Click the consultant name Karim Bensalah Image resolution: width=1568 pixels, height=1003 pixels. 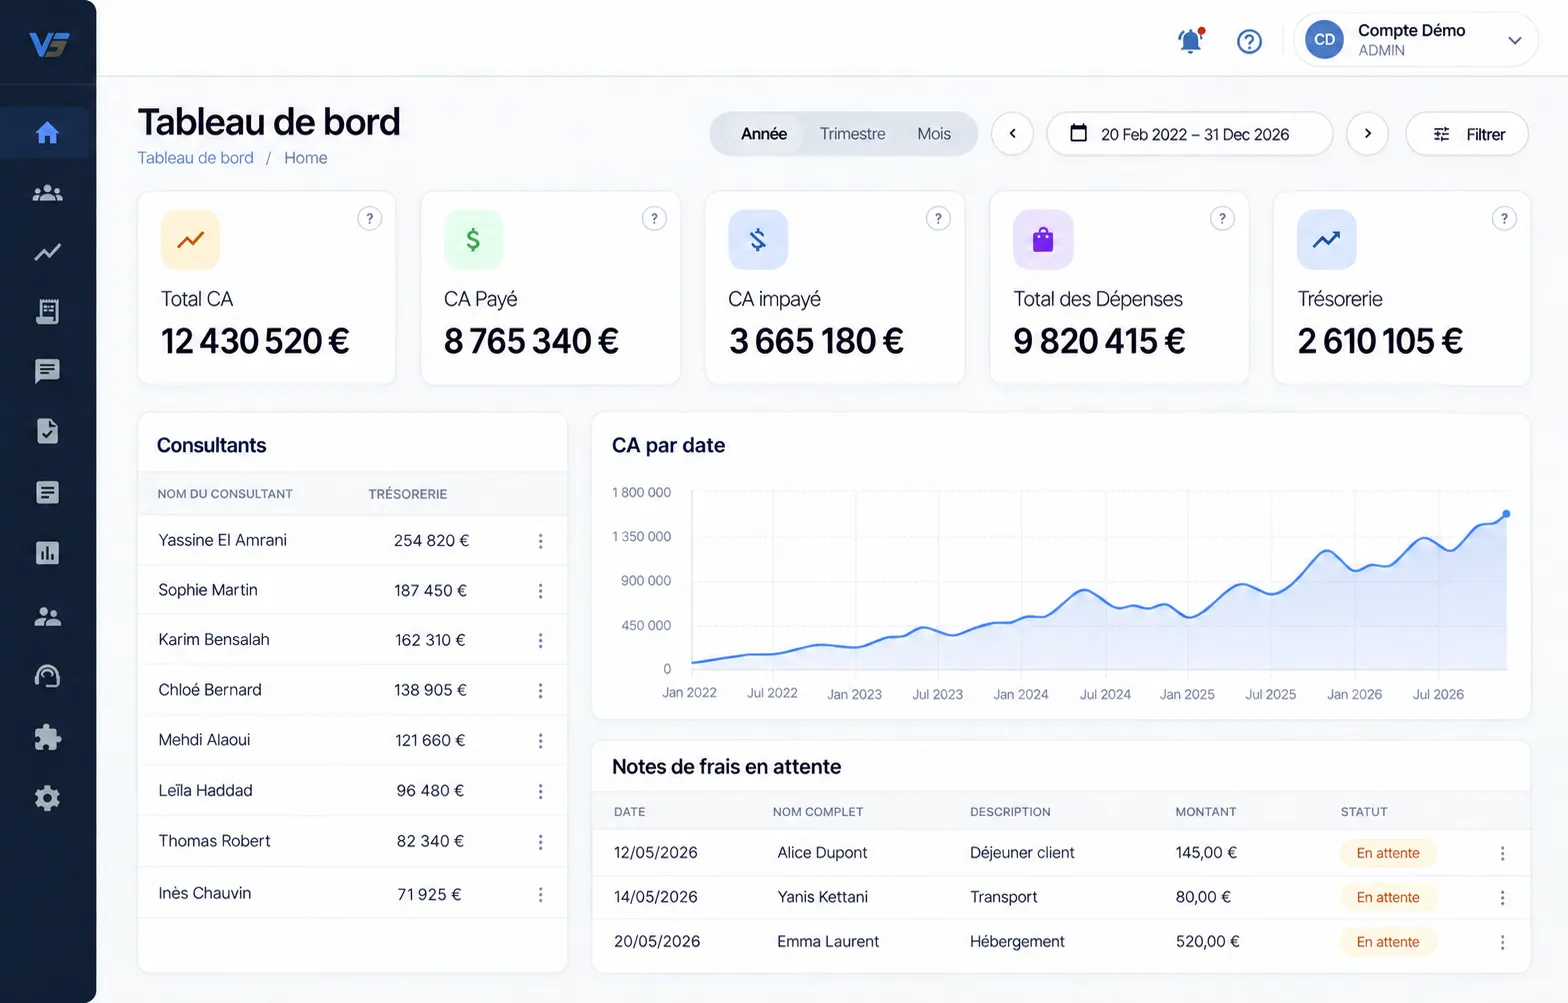[x=214, y=640]
